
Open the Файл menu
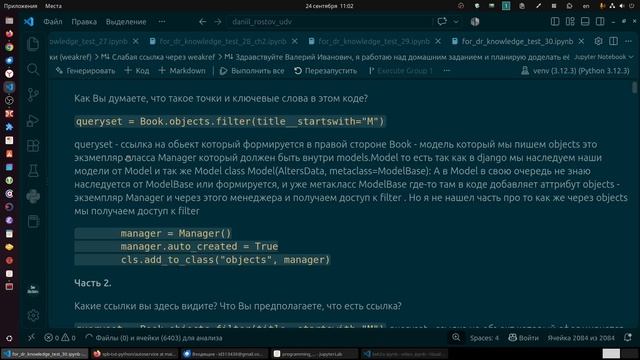pos(53,22)
